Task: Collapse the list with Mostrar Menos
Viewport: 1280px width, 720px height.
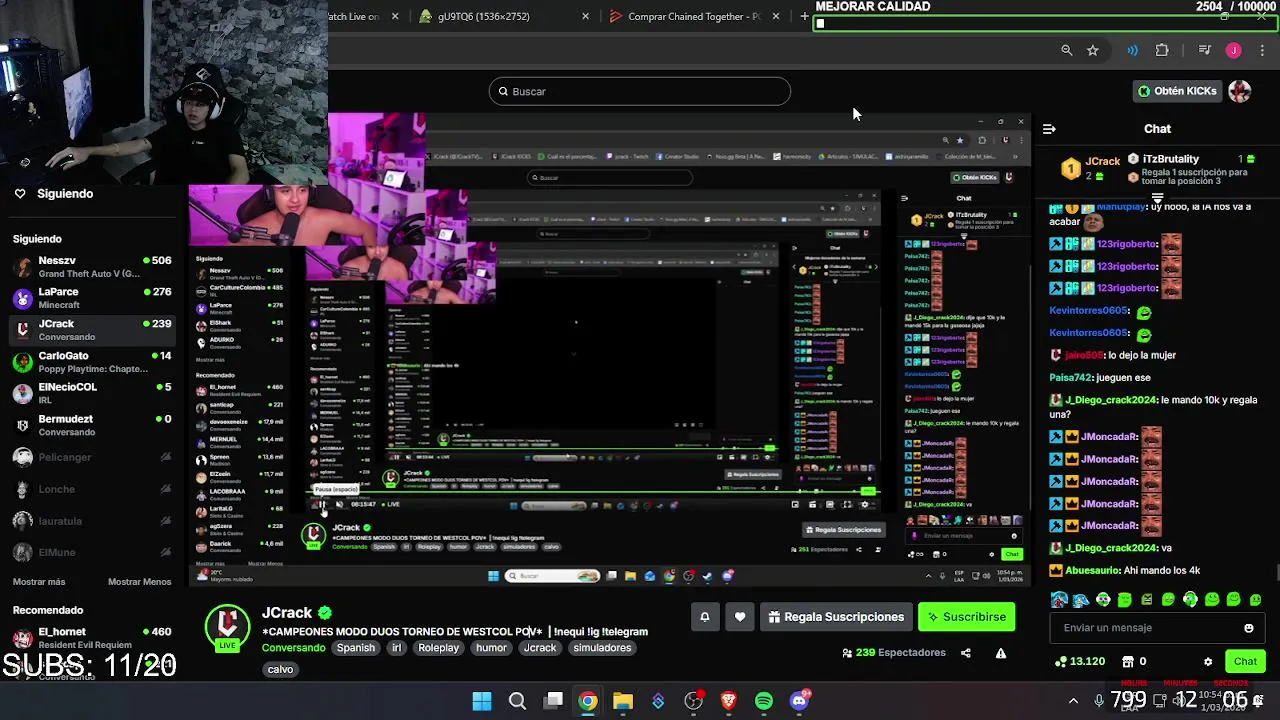Action: [x=139, y=582]
